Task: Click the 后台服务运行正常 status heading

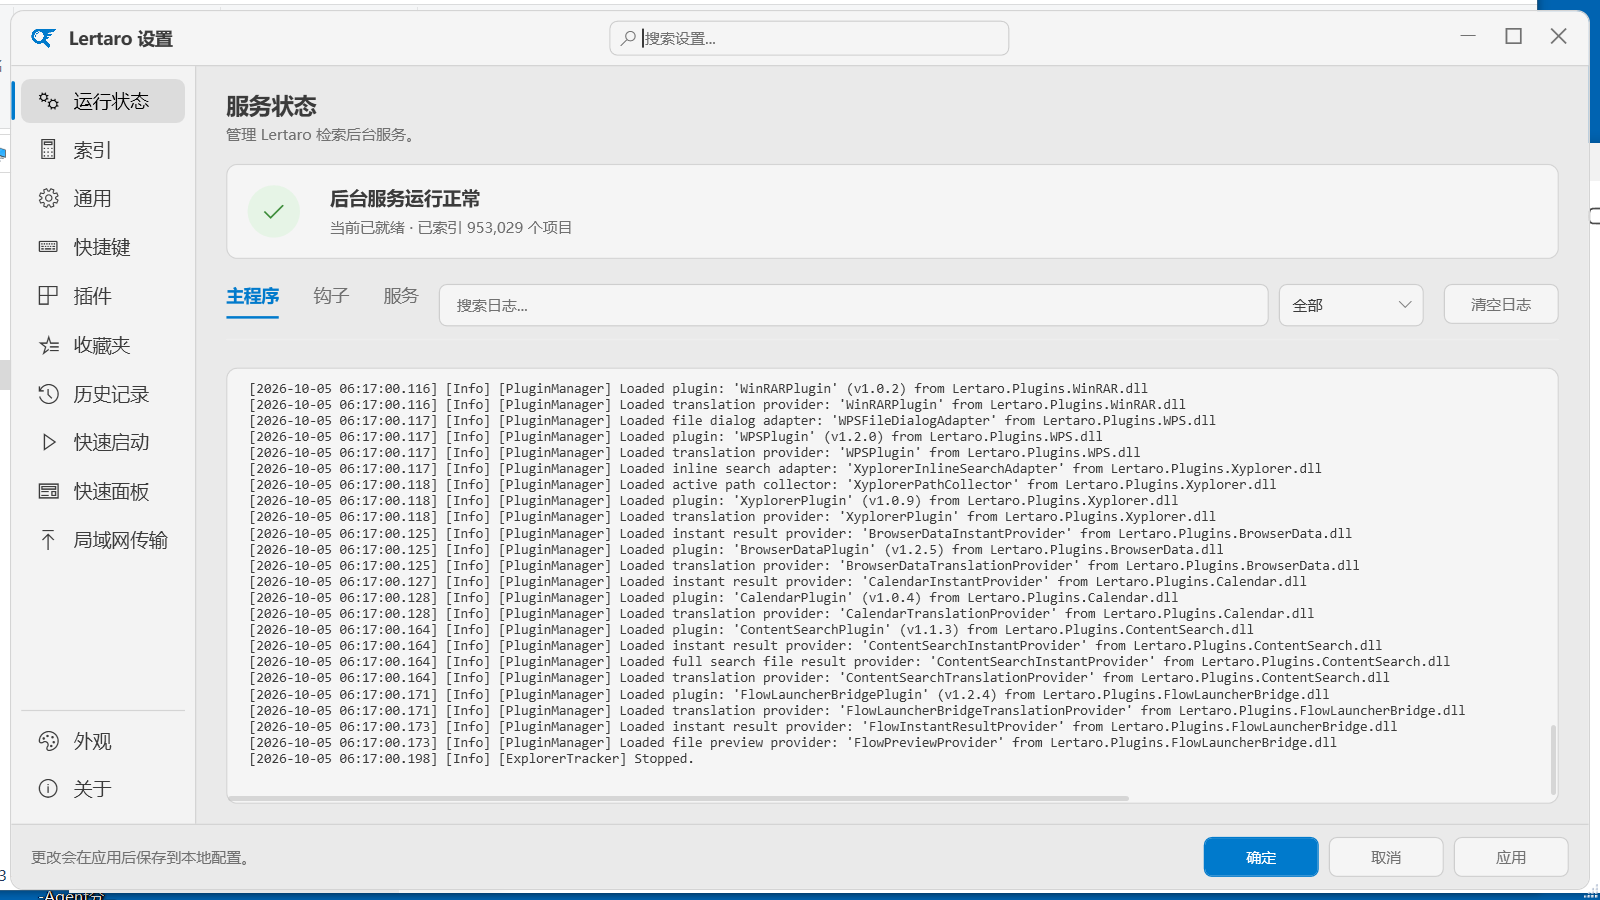Action: [x=405, y=199]
